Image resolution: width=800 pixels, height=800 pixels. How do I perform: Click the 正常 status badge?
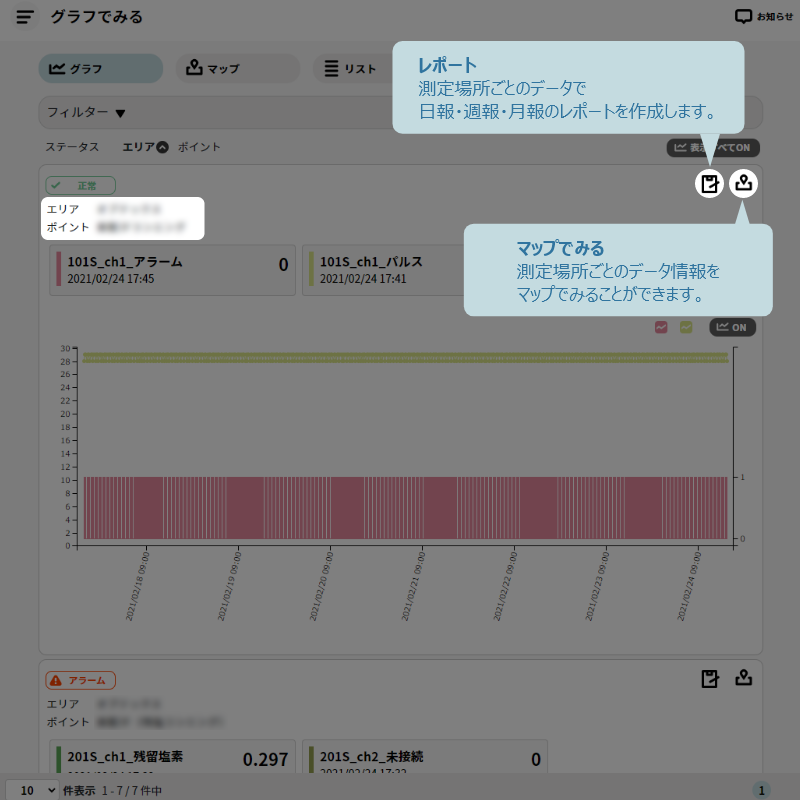(x=81, y=186)
